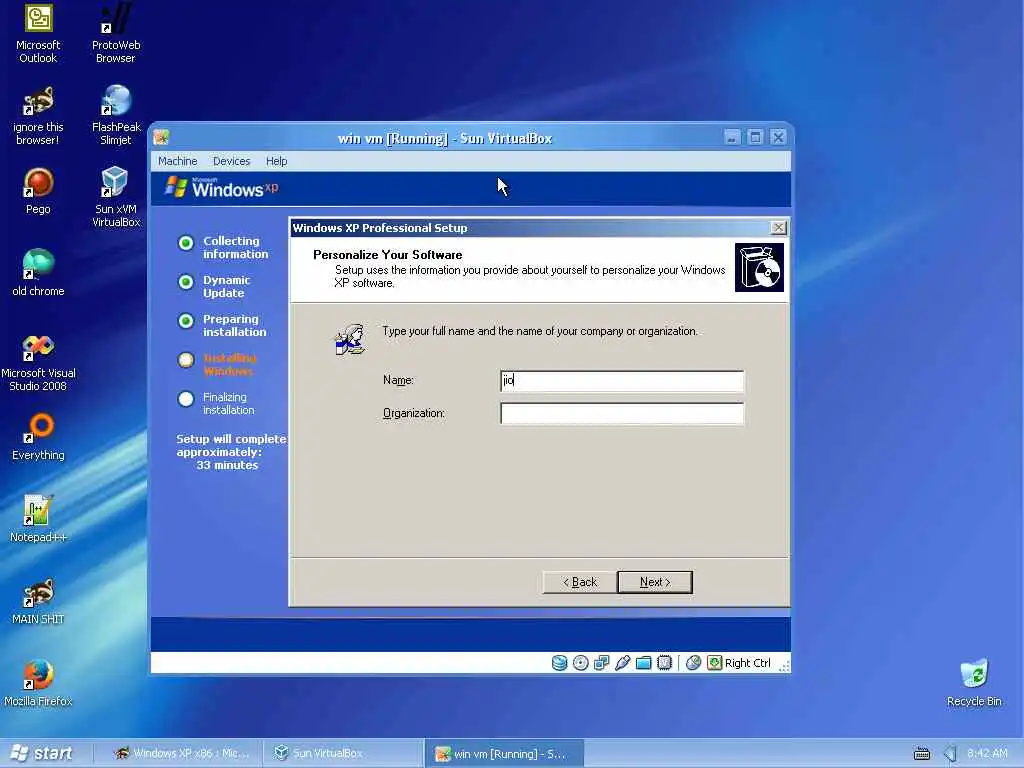Click the green host key arrow icon
1024x768 pixels.
click(714, 663)
